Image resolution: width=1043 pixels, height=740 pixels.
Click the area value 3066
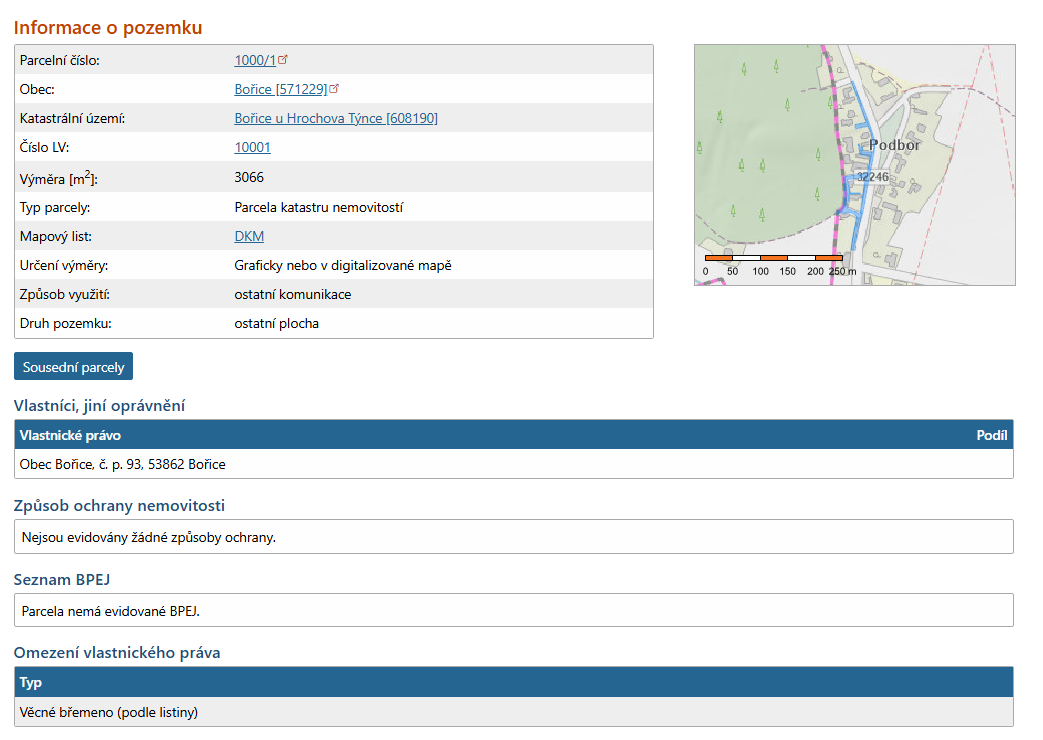point(249,177)
